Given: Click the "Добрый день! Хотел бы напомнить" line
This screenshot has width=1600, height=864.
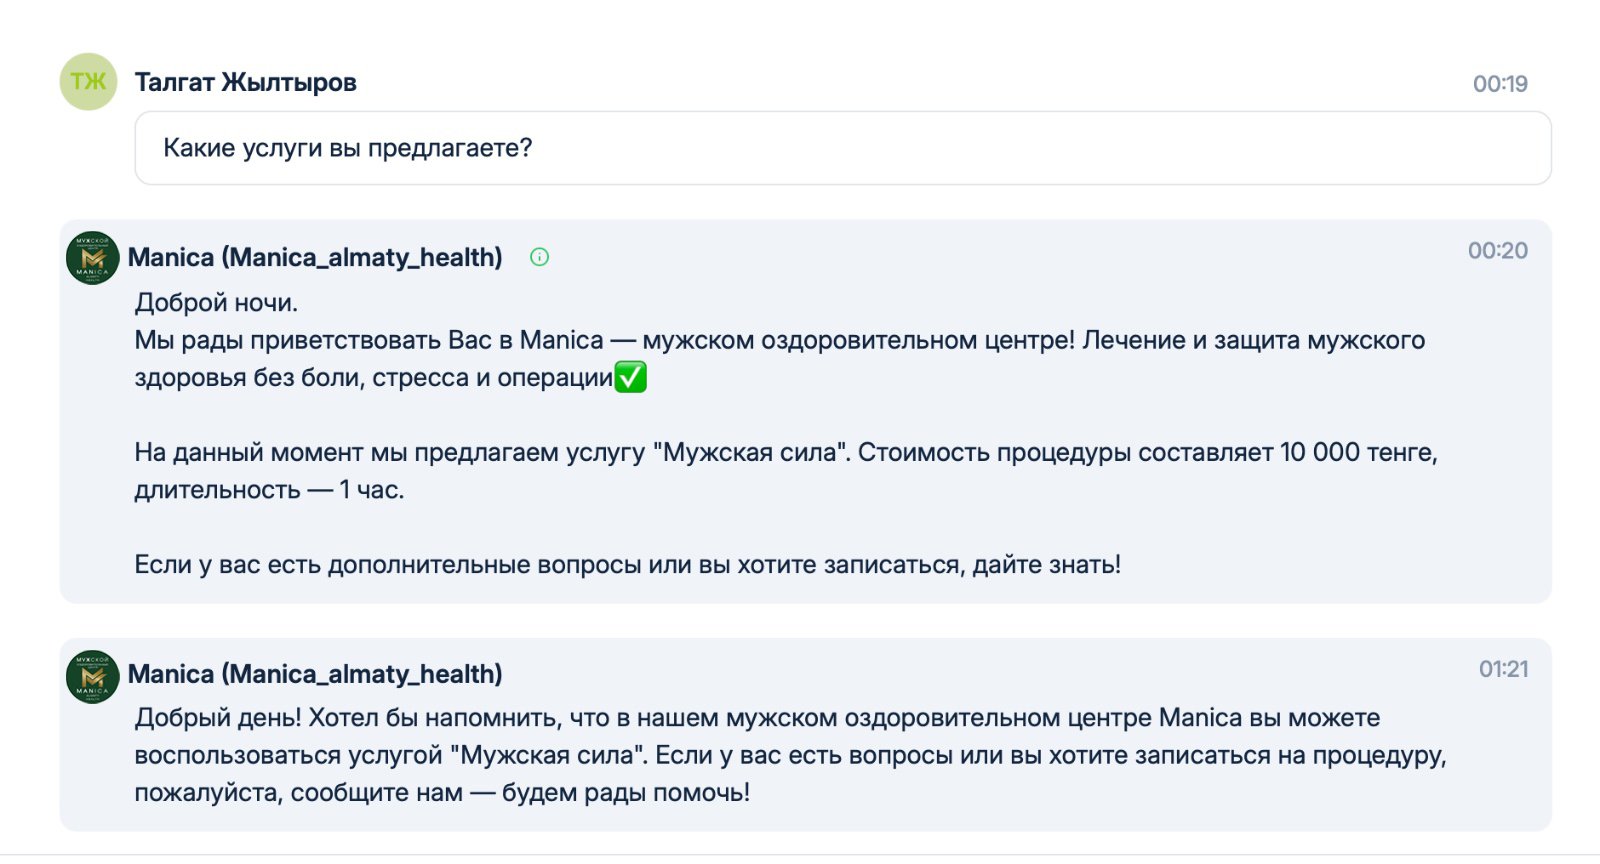Looking at the screenshot, I should [757, 718].
